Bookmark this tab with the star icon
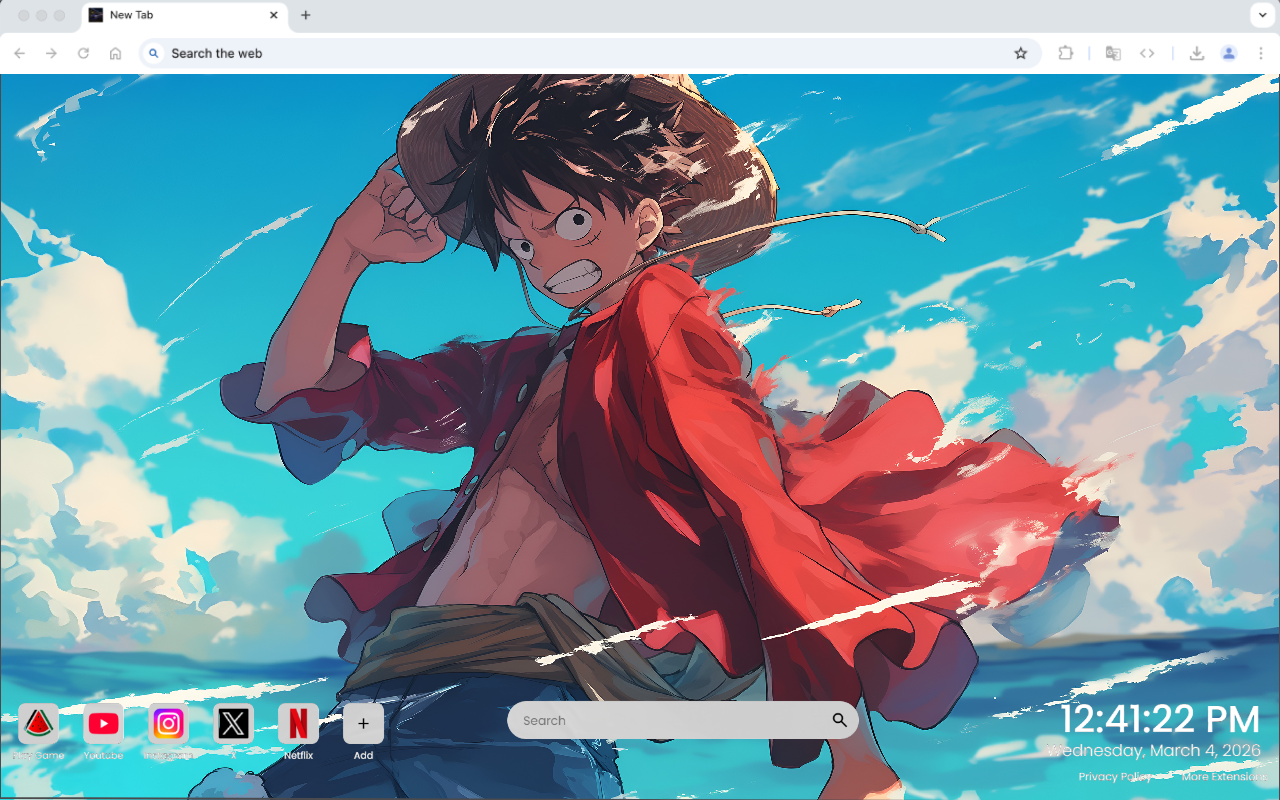Image resolution: width=1280 pixels, height=800 pixels. 1021,53
